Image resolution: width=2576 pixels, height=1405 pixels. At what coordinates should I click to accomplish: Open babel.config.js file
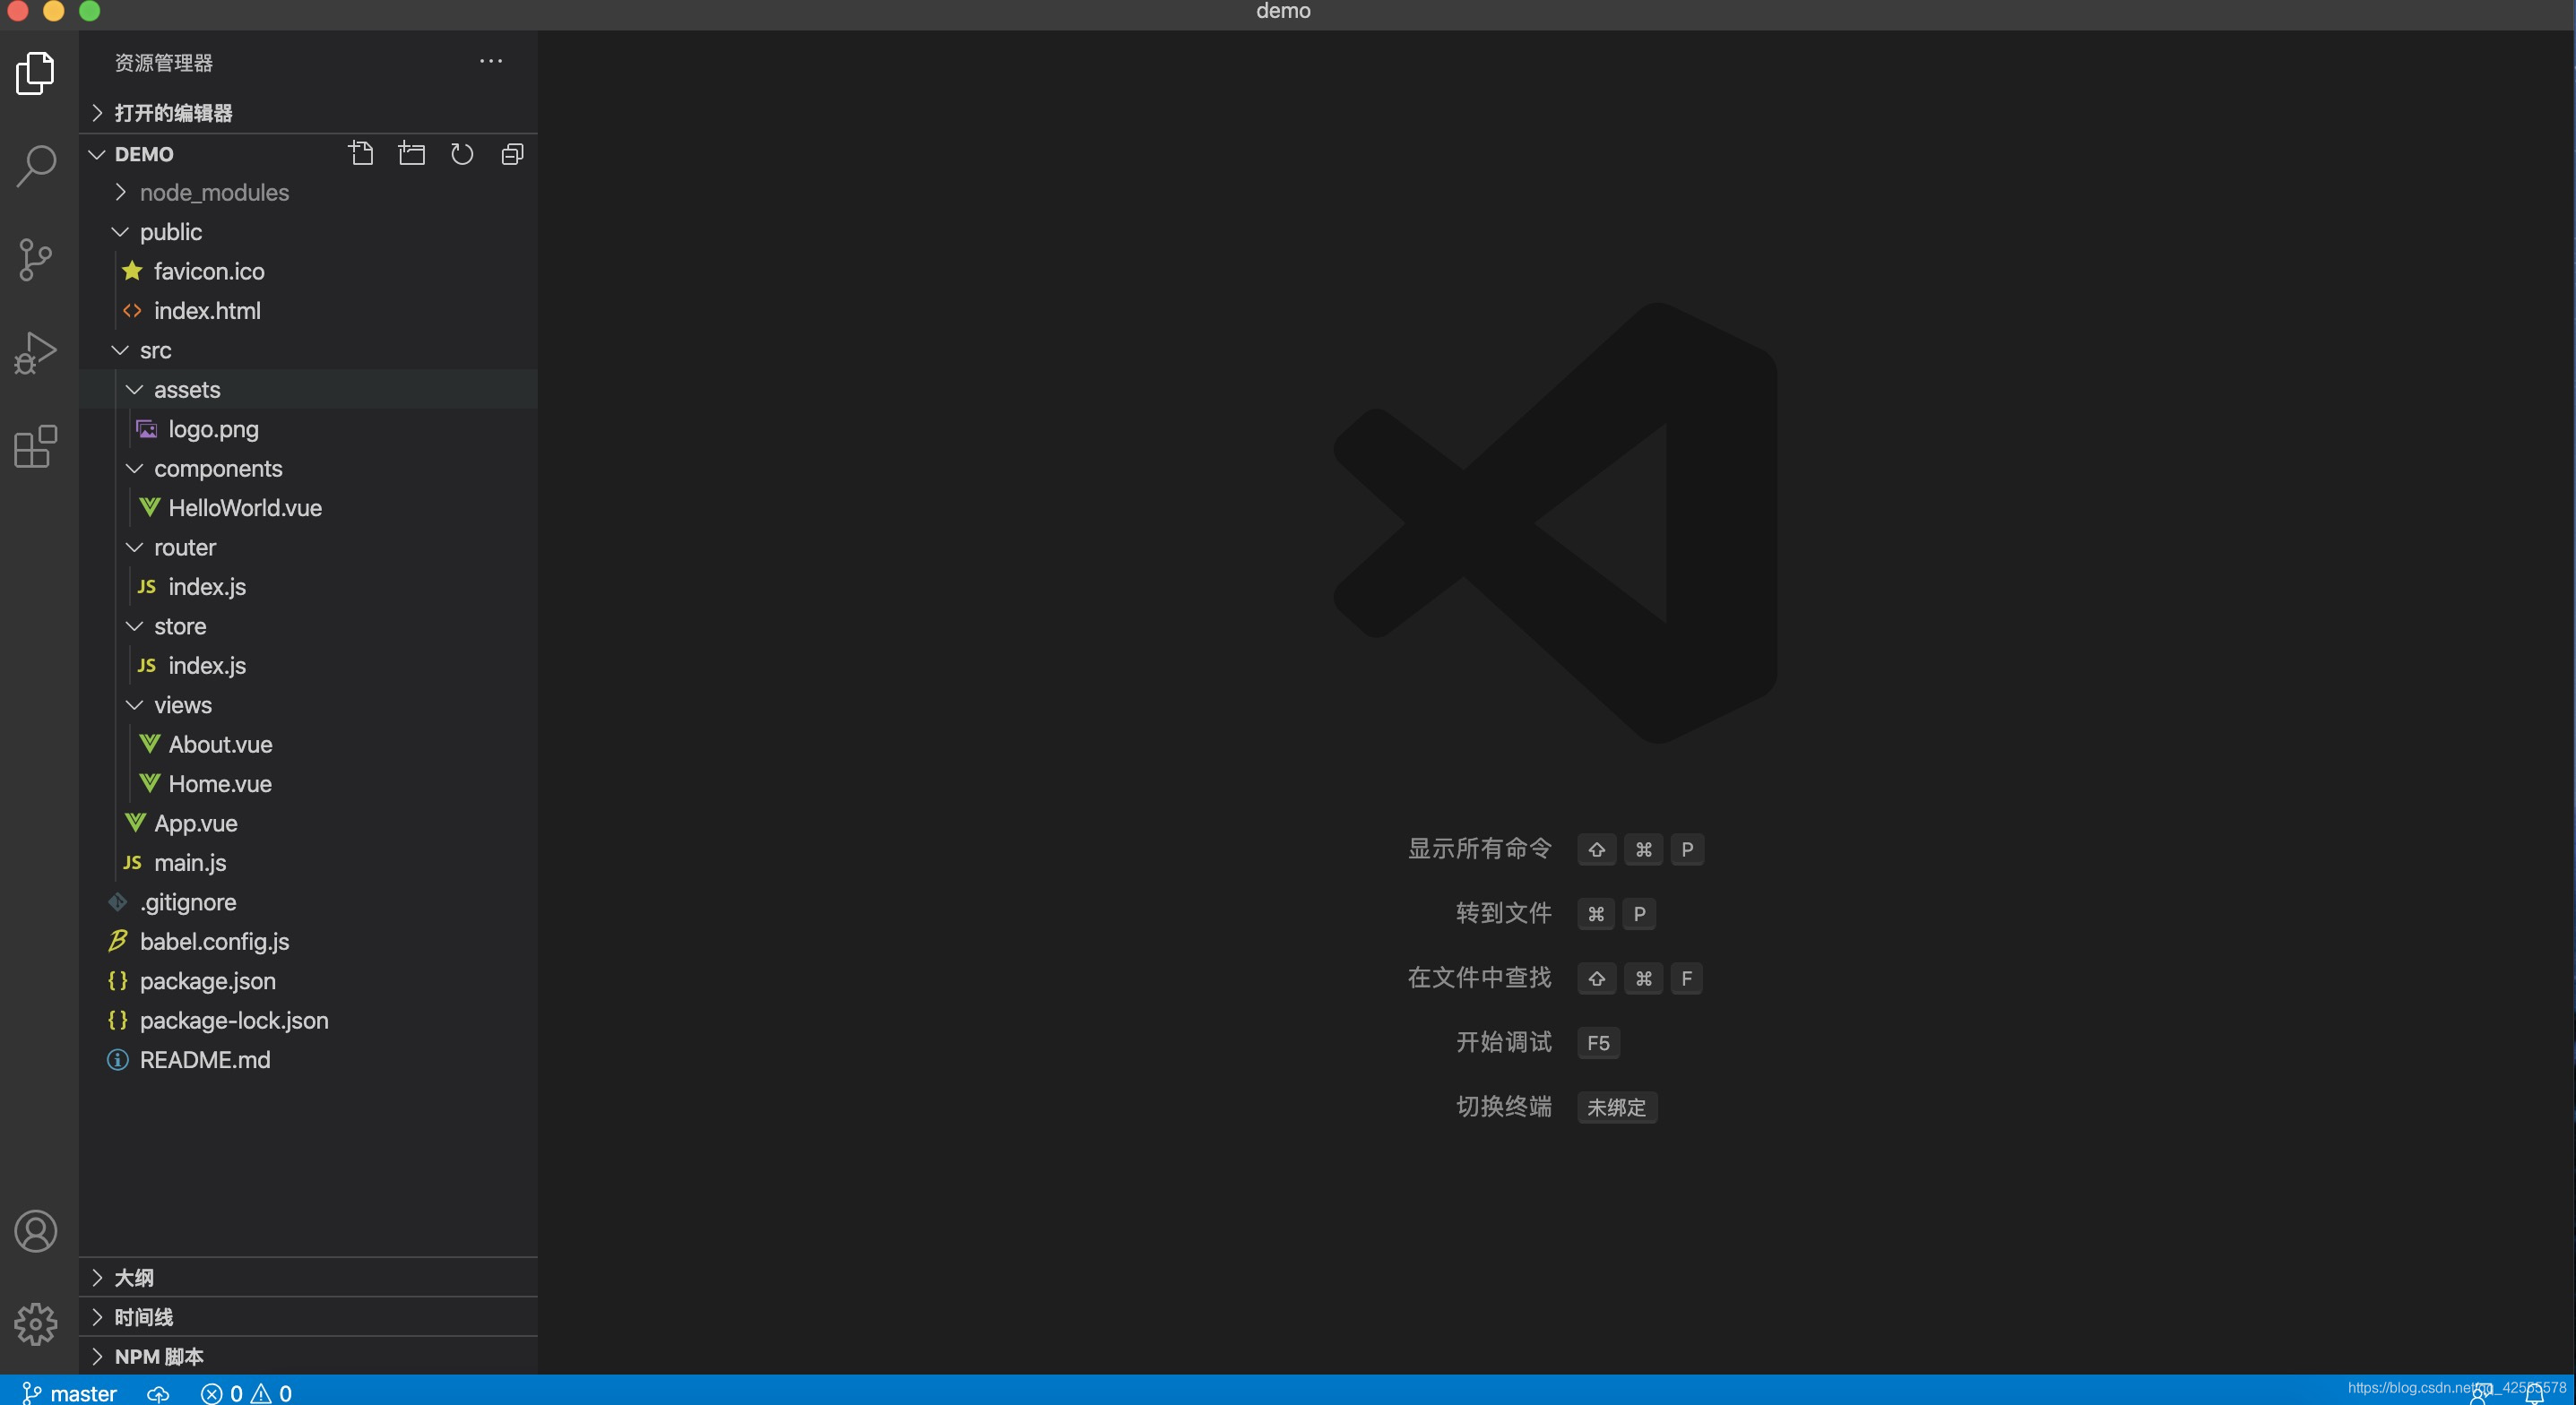[x=308, y=942]
